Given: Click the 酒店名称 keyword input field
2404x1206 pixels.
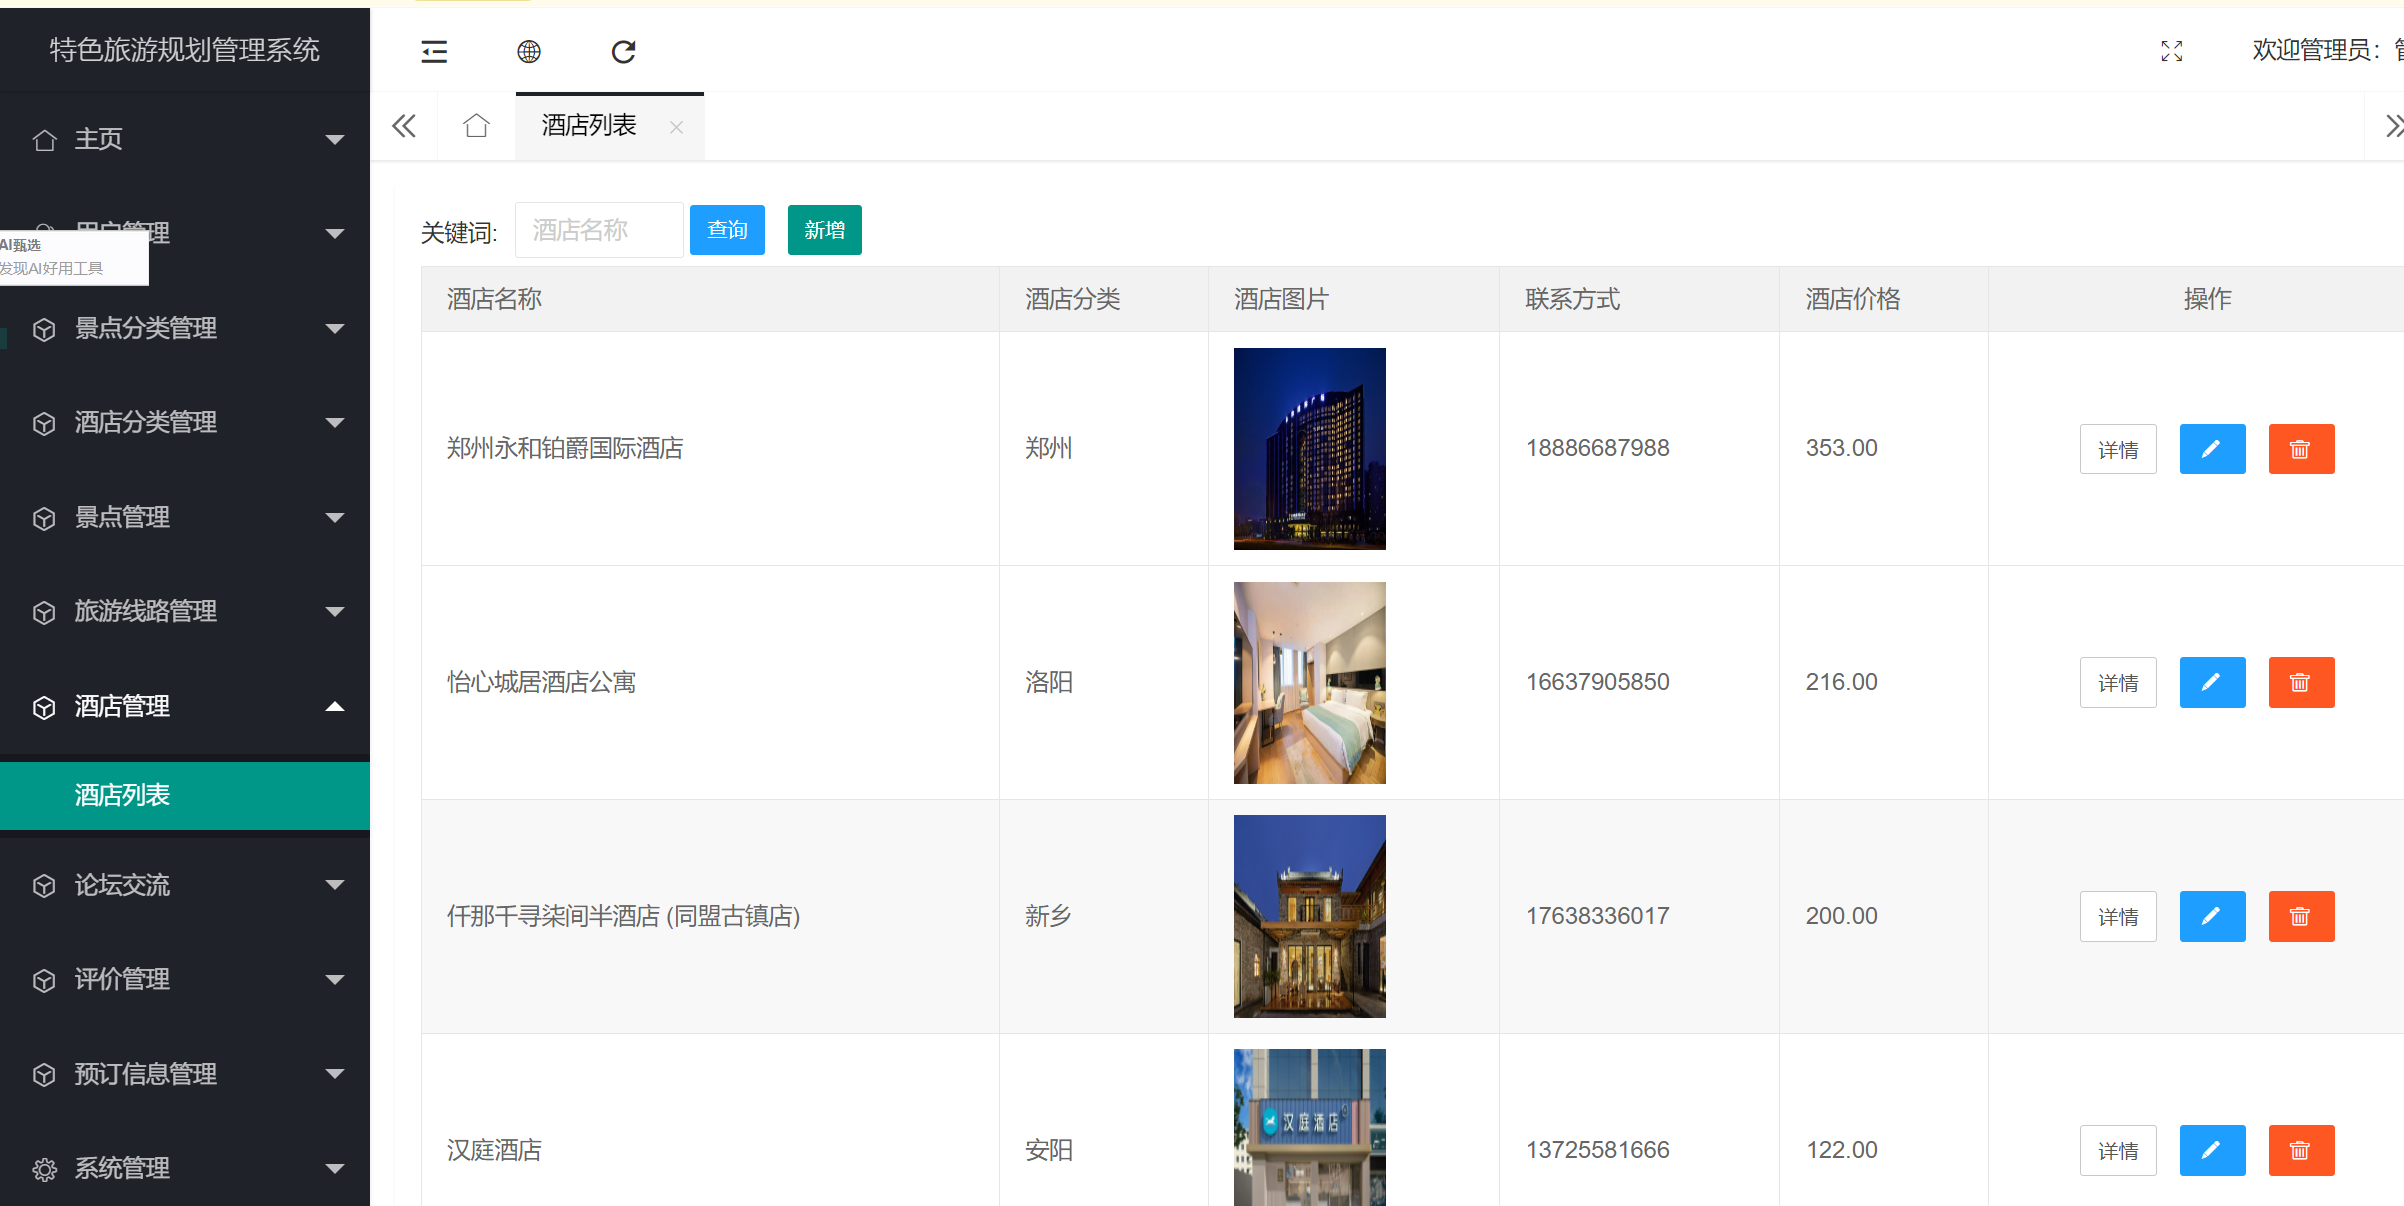Looking at the screenshot, I should [598, 229].
